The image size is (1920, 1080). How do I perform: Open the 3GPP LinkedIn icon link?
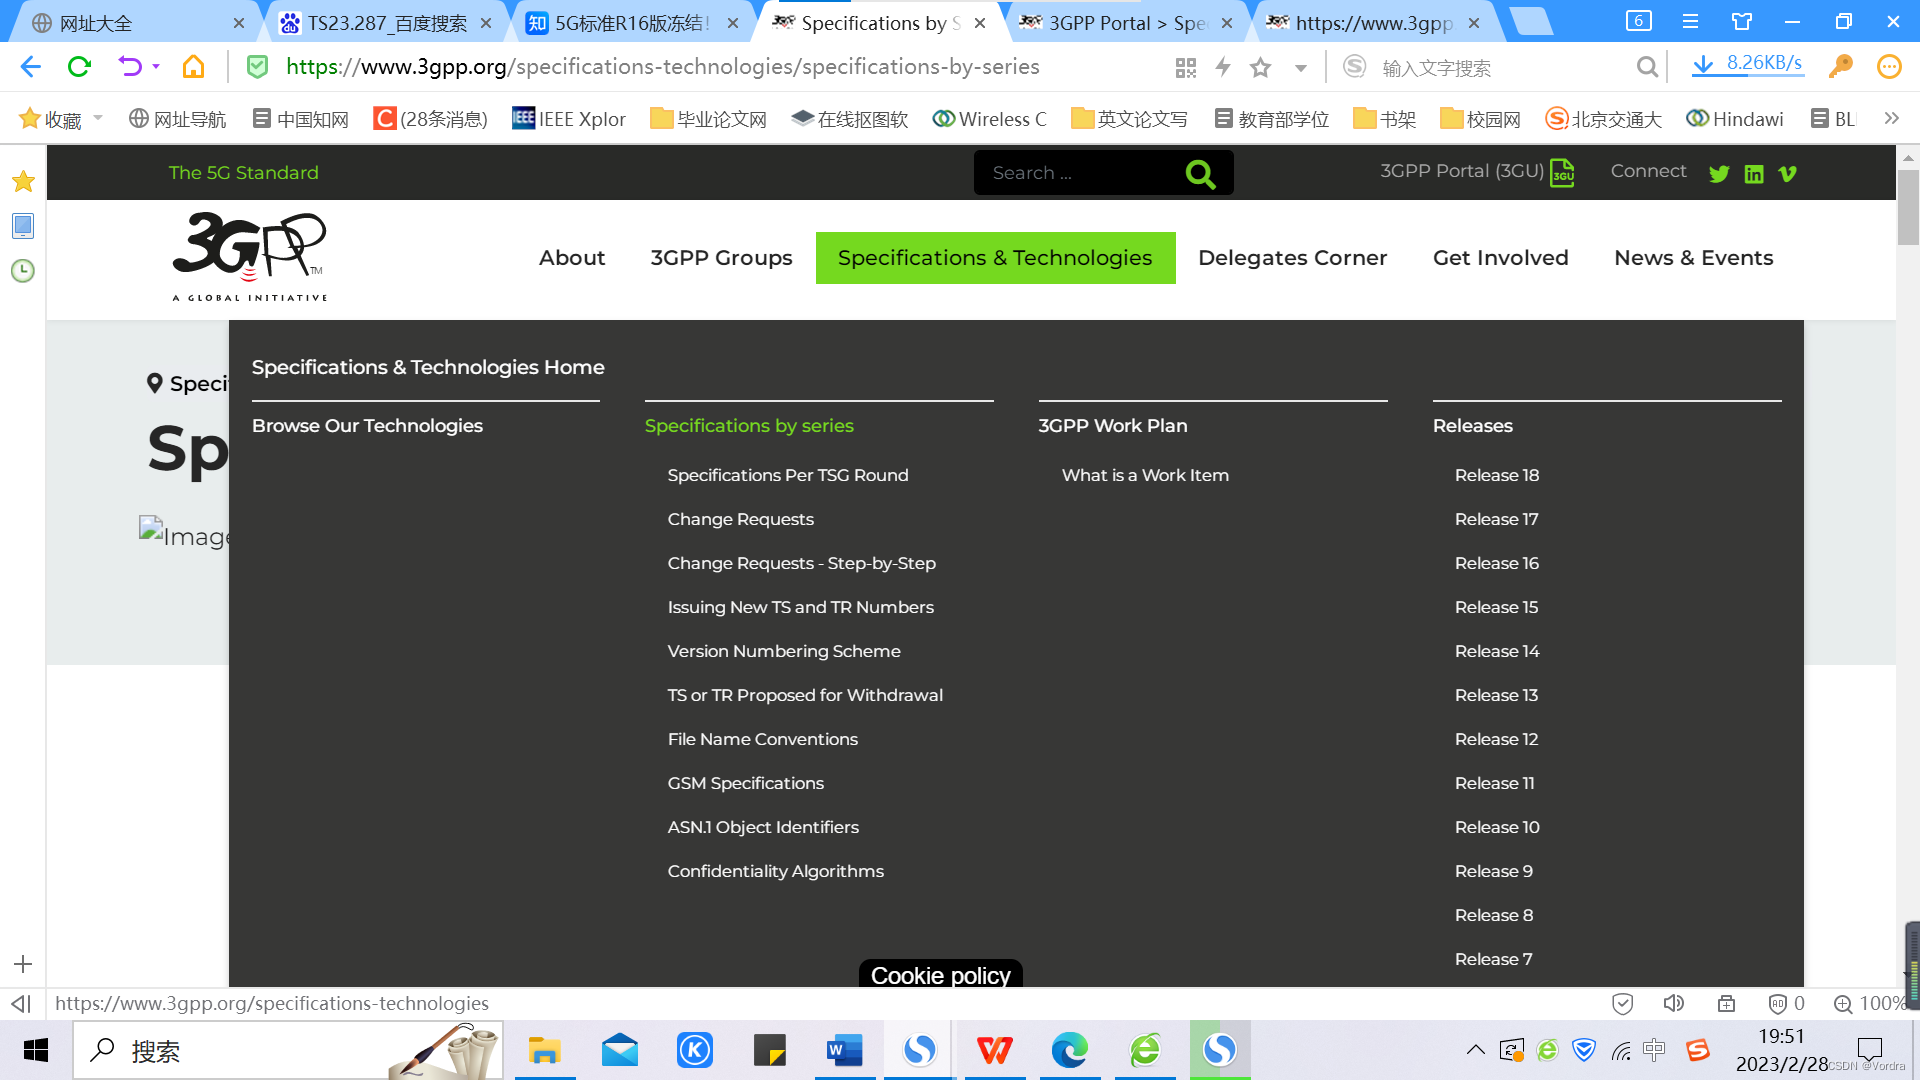click(x=1754, y=174)
